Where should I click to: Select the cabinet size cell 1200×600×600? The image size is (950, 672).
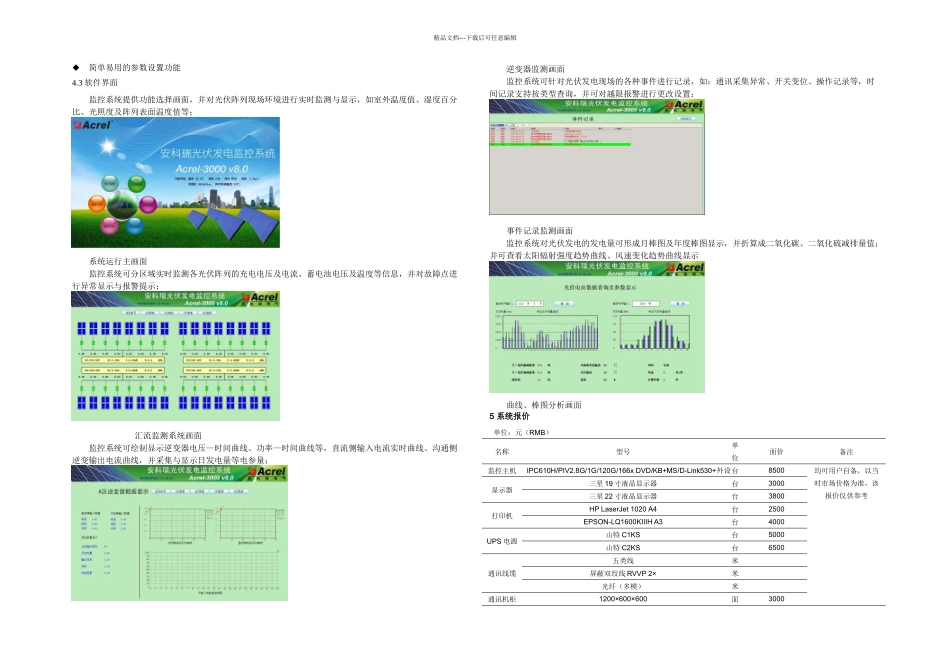click(x=623, y=599)
